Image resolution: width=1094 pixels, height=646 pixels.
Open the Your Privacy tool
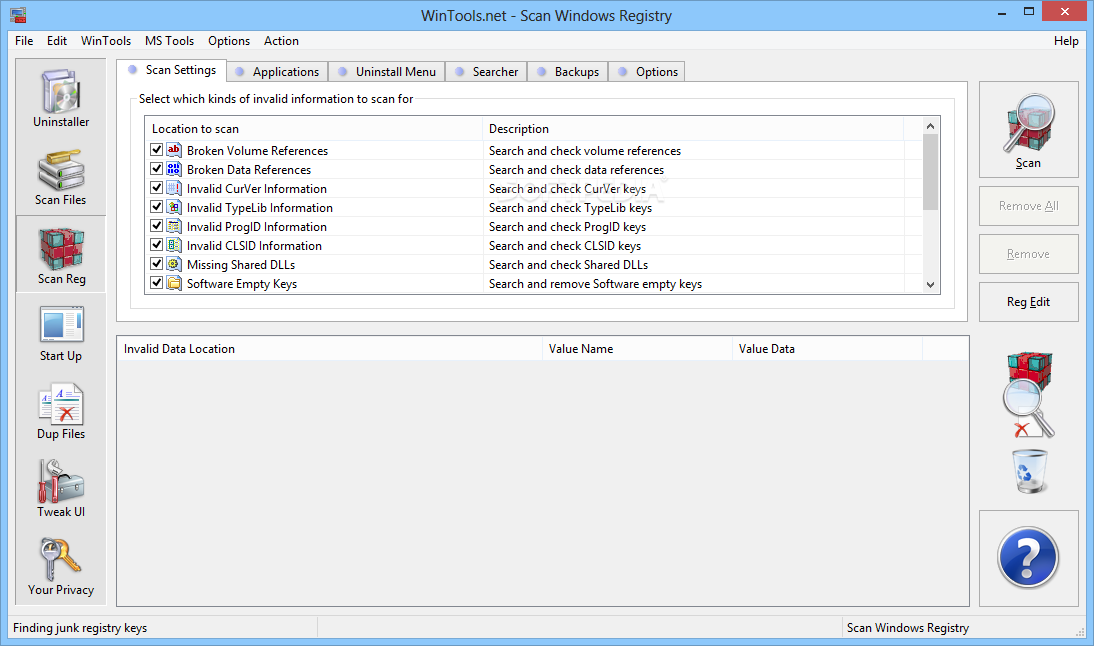(x=61, y=567)
